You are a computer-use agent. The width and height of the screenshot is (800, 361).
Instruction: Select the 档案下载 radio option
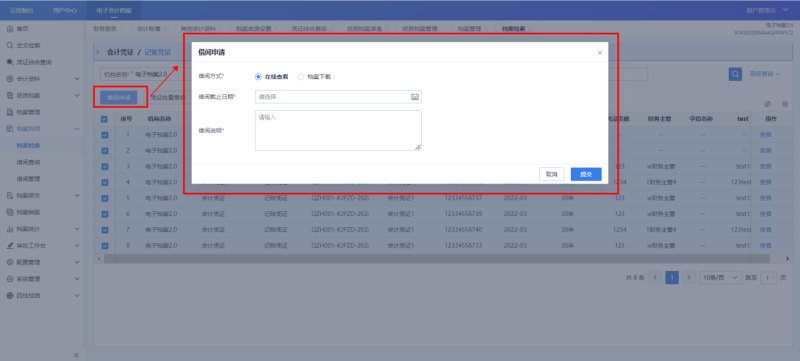pyautogui.click(x=301, y=76)
